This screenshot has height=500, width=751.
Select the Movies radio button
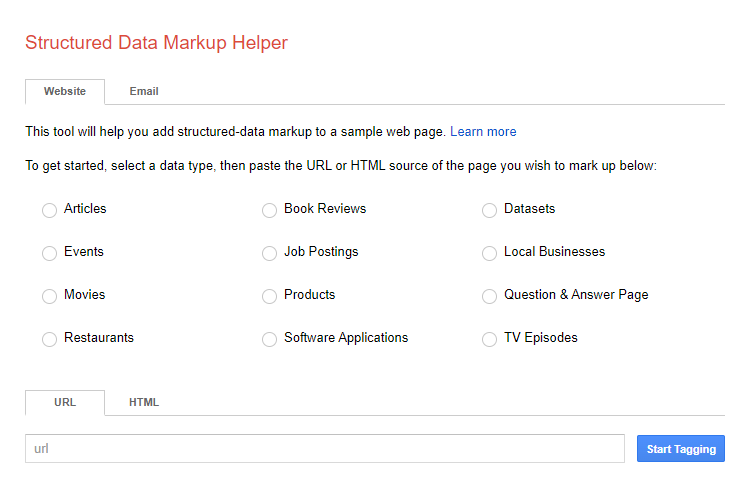point(49,296)
